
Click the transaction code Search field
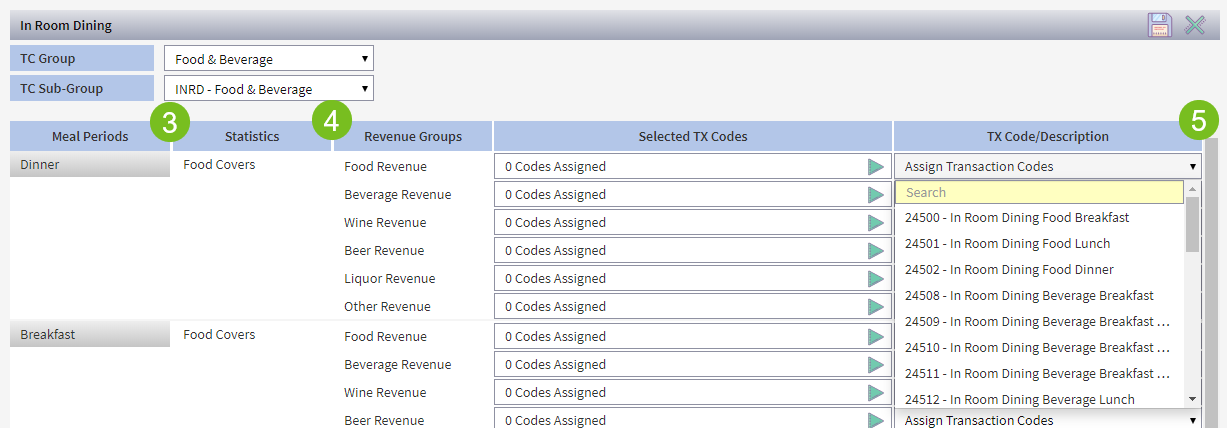1038,192
